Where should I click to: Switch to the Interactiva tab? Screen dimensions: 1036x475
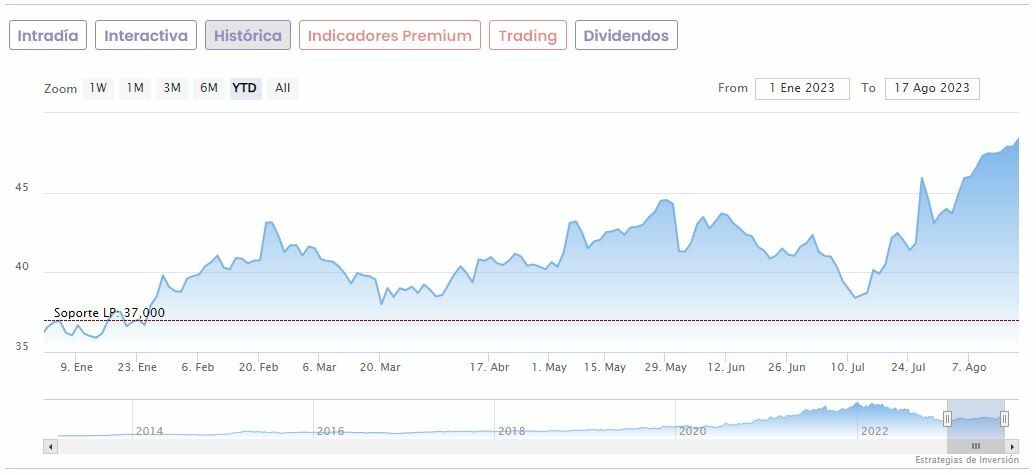146,36
